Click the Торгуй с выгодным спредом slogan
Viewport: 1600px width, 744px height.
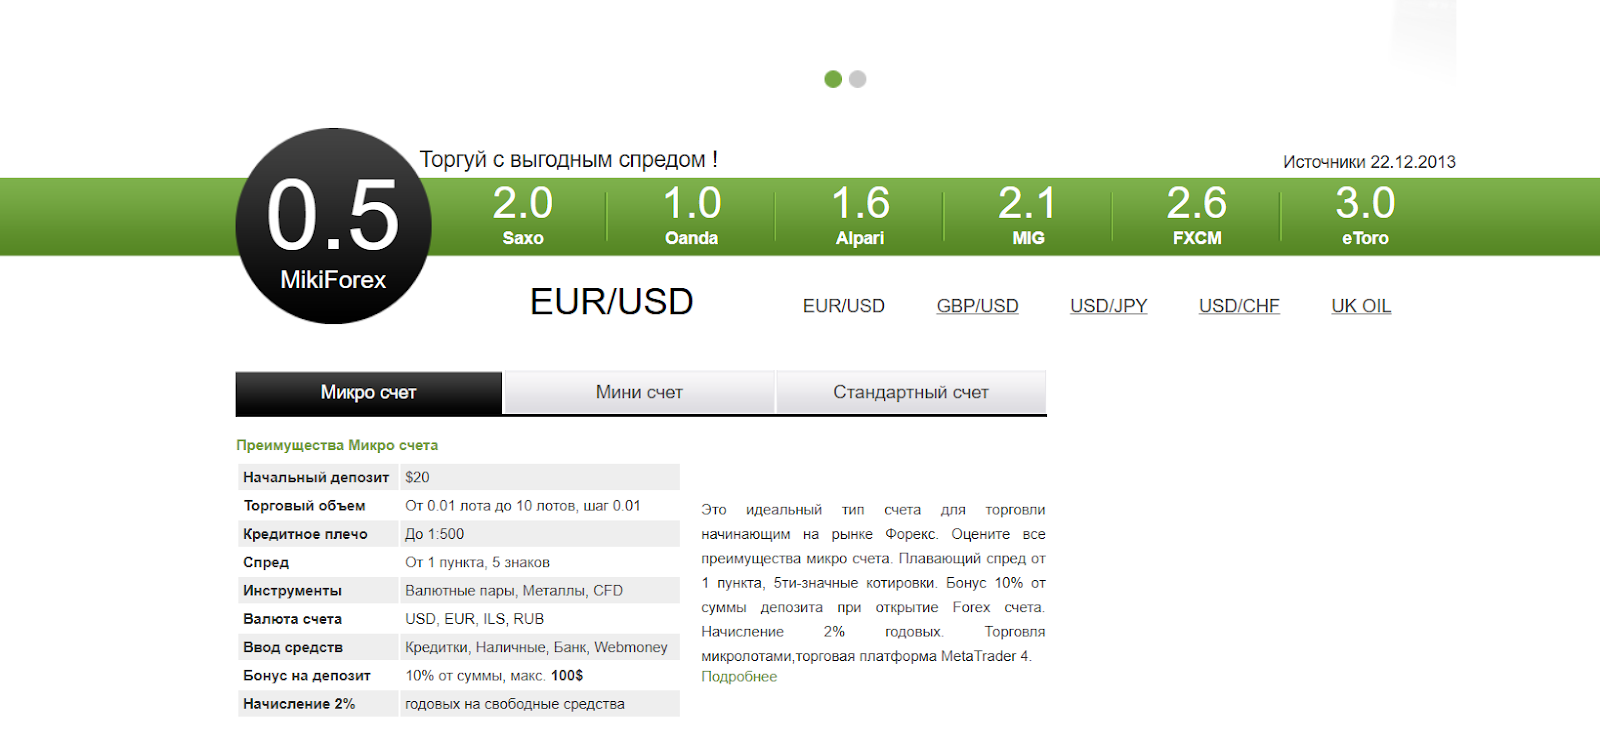(568, 160)
